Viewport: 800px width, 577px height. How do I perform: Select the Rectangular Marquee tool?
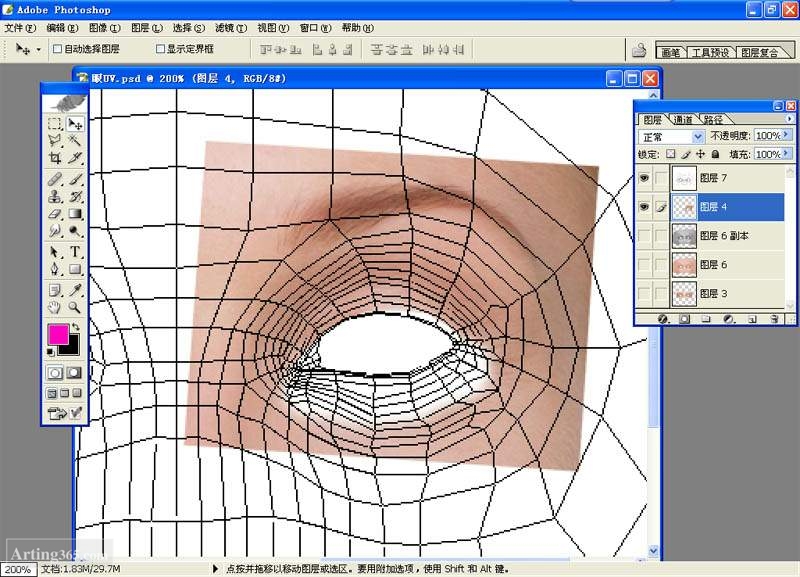click(x=55, y=124)
